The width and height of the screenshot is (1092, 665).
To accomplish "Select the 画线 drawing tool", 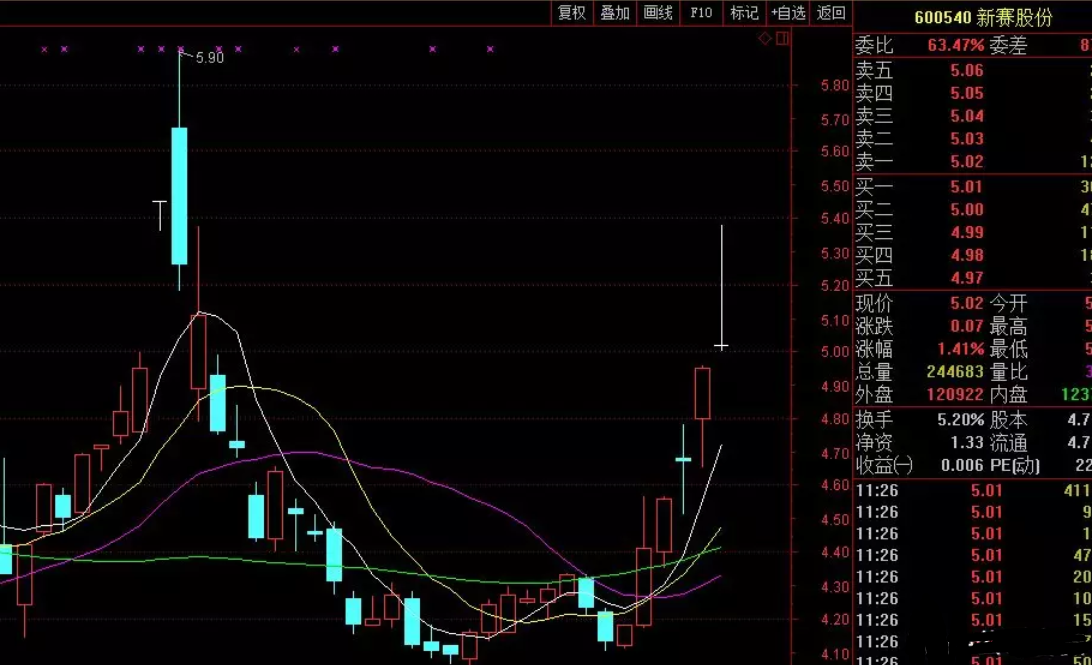I will click(658, 13).
